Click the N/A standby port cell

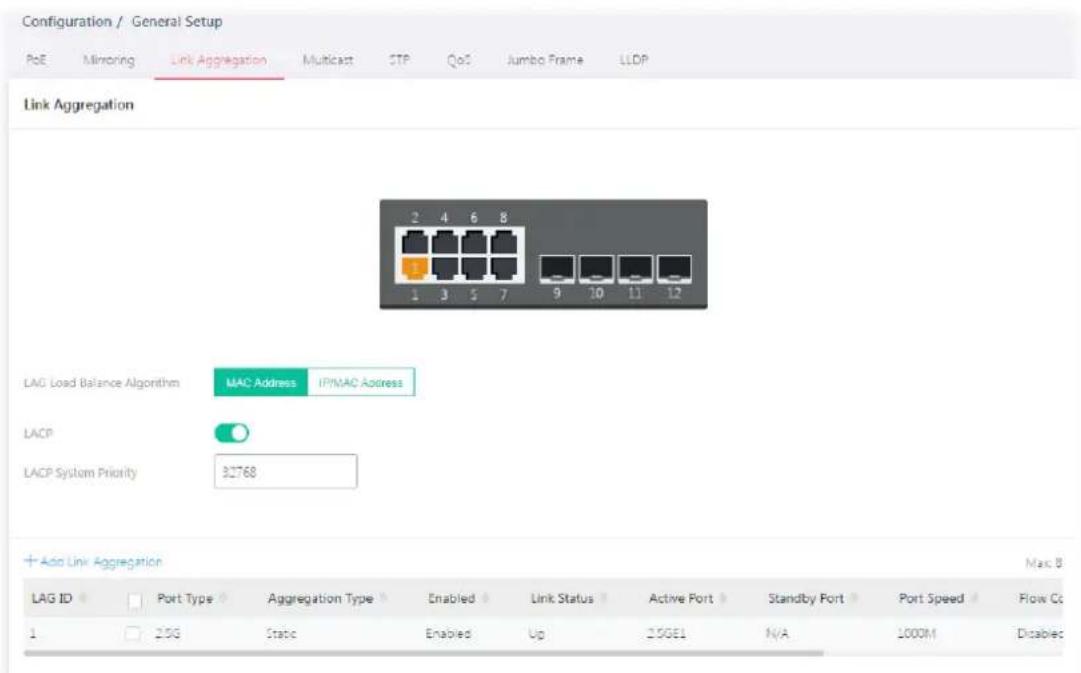coord(777,633)
